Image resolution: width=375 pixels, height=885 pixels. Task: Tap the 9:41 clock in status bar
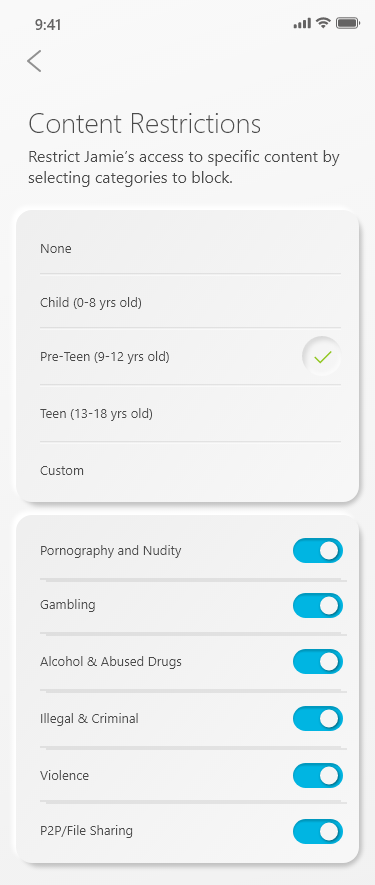[48, 24]
